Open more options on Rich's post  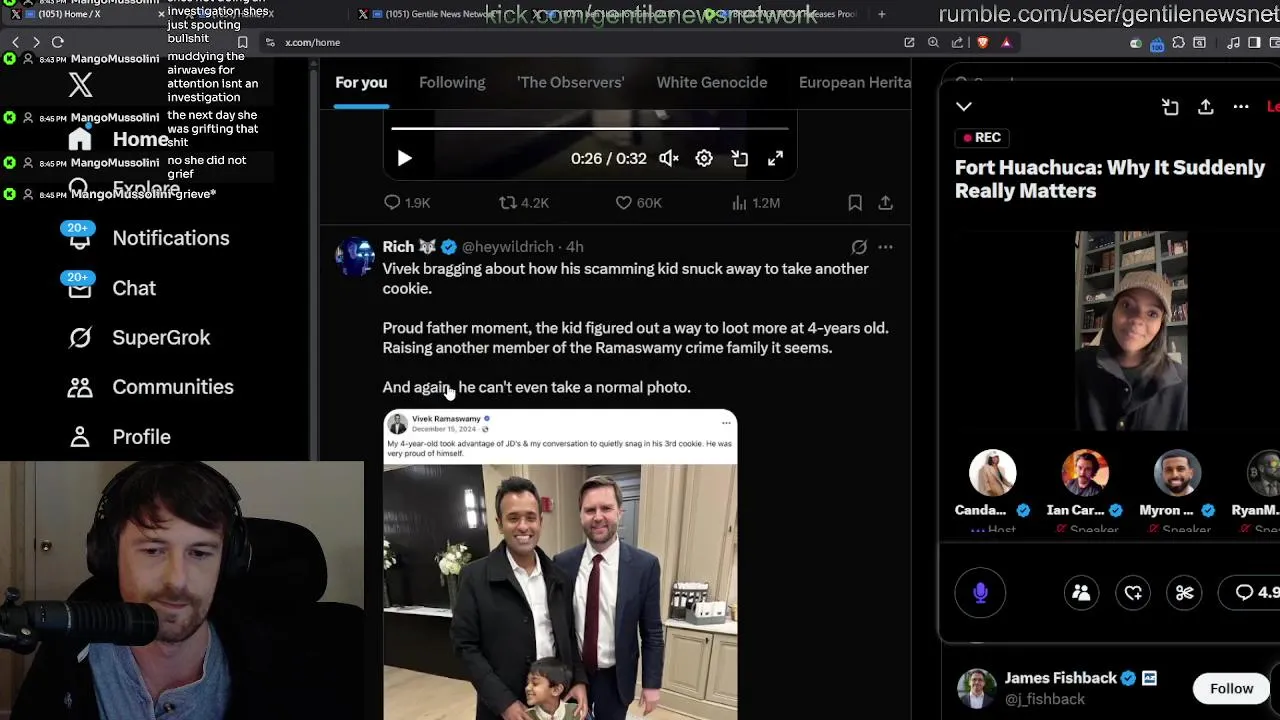[x=885, y=247]
